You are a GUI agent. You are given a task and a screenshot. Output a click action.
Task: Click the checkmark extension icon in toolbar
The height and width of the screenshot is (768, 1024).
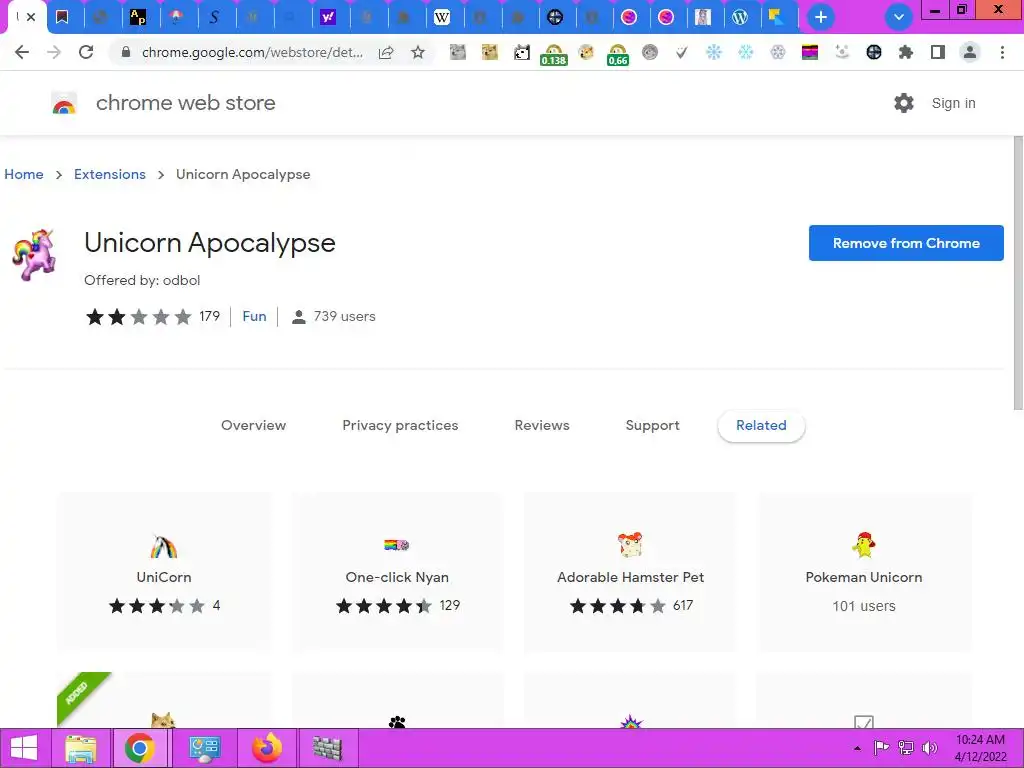[681, 52]
